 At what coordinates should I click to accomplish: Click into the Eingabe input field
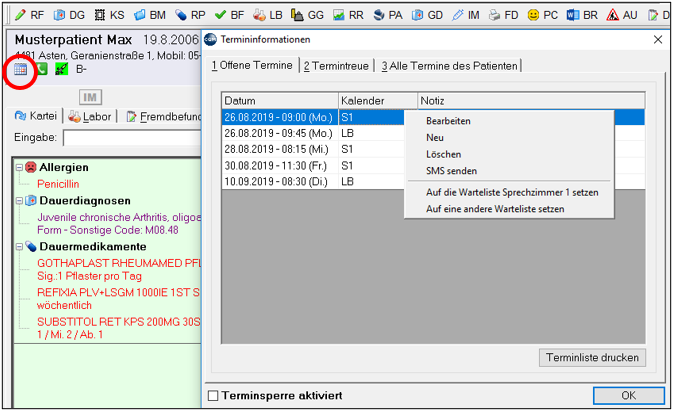coord(132,138)
